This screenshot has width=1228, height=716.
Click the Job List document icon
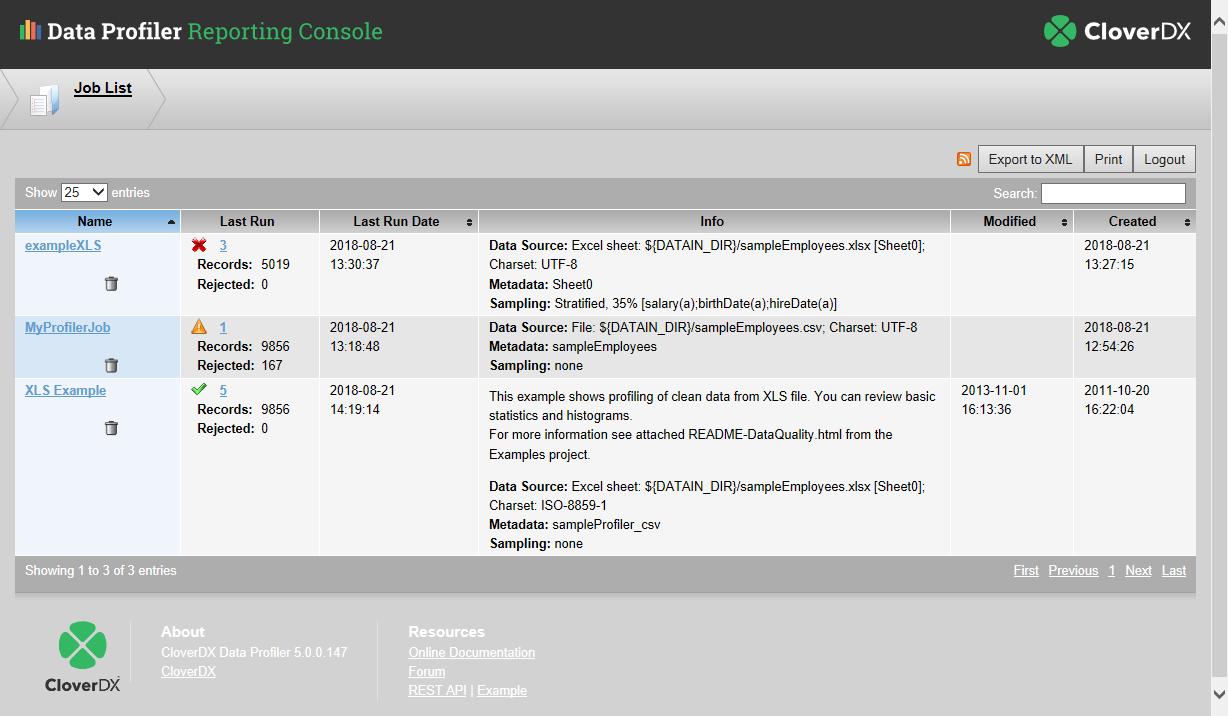coord(44,100)
